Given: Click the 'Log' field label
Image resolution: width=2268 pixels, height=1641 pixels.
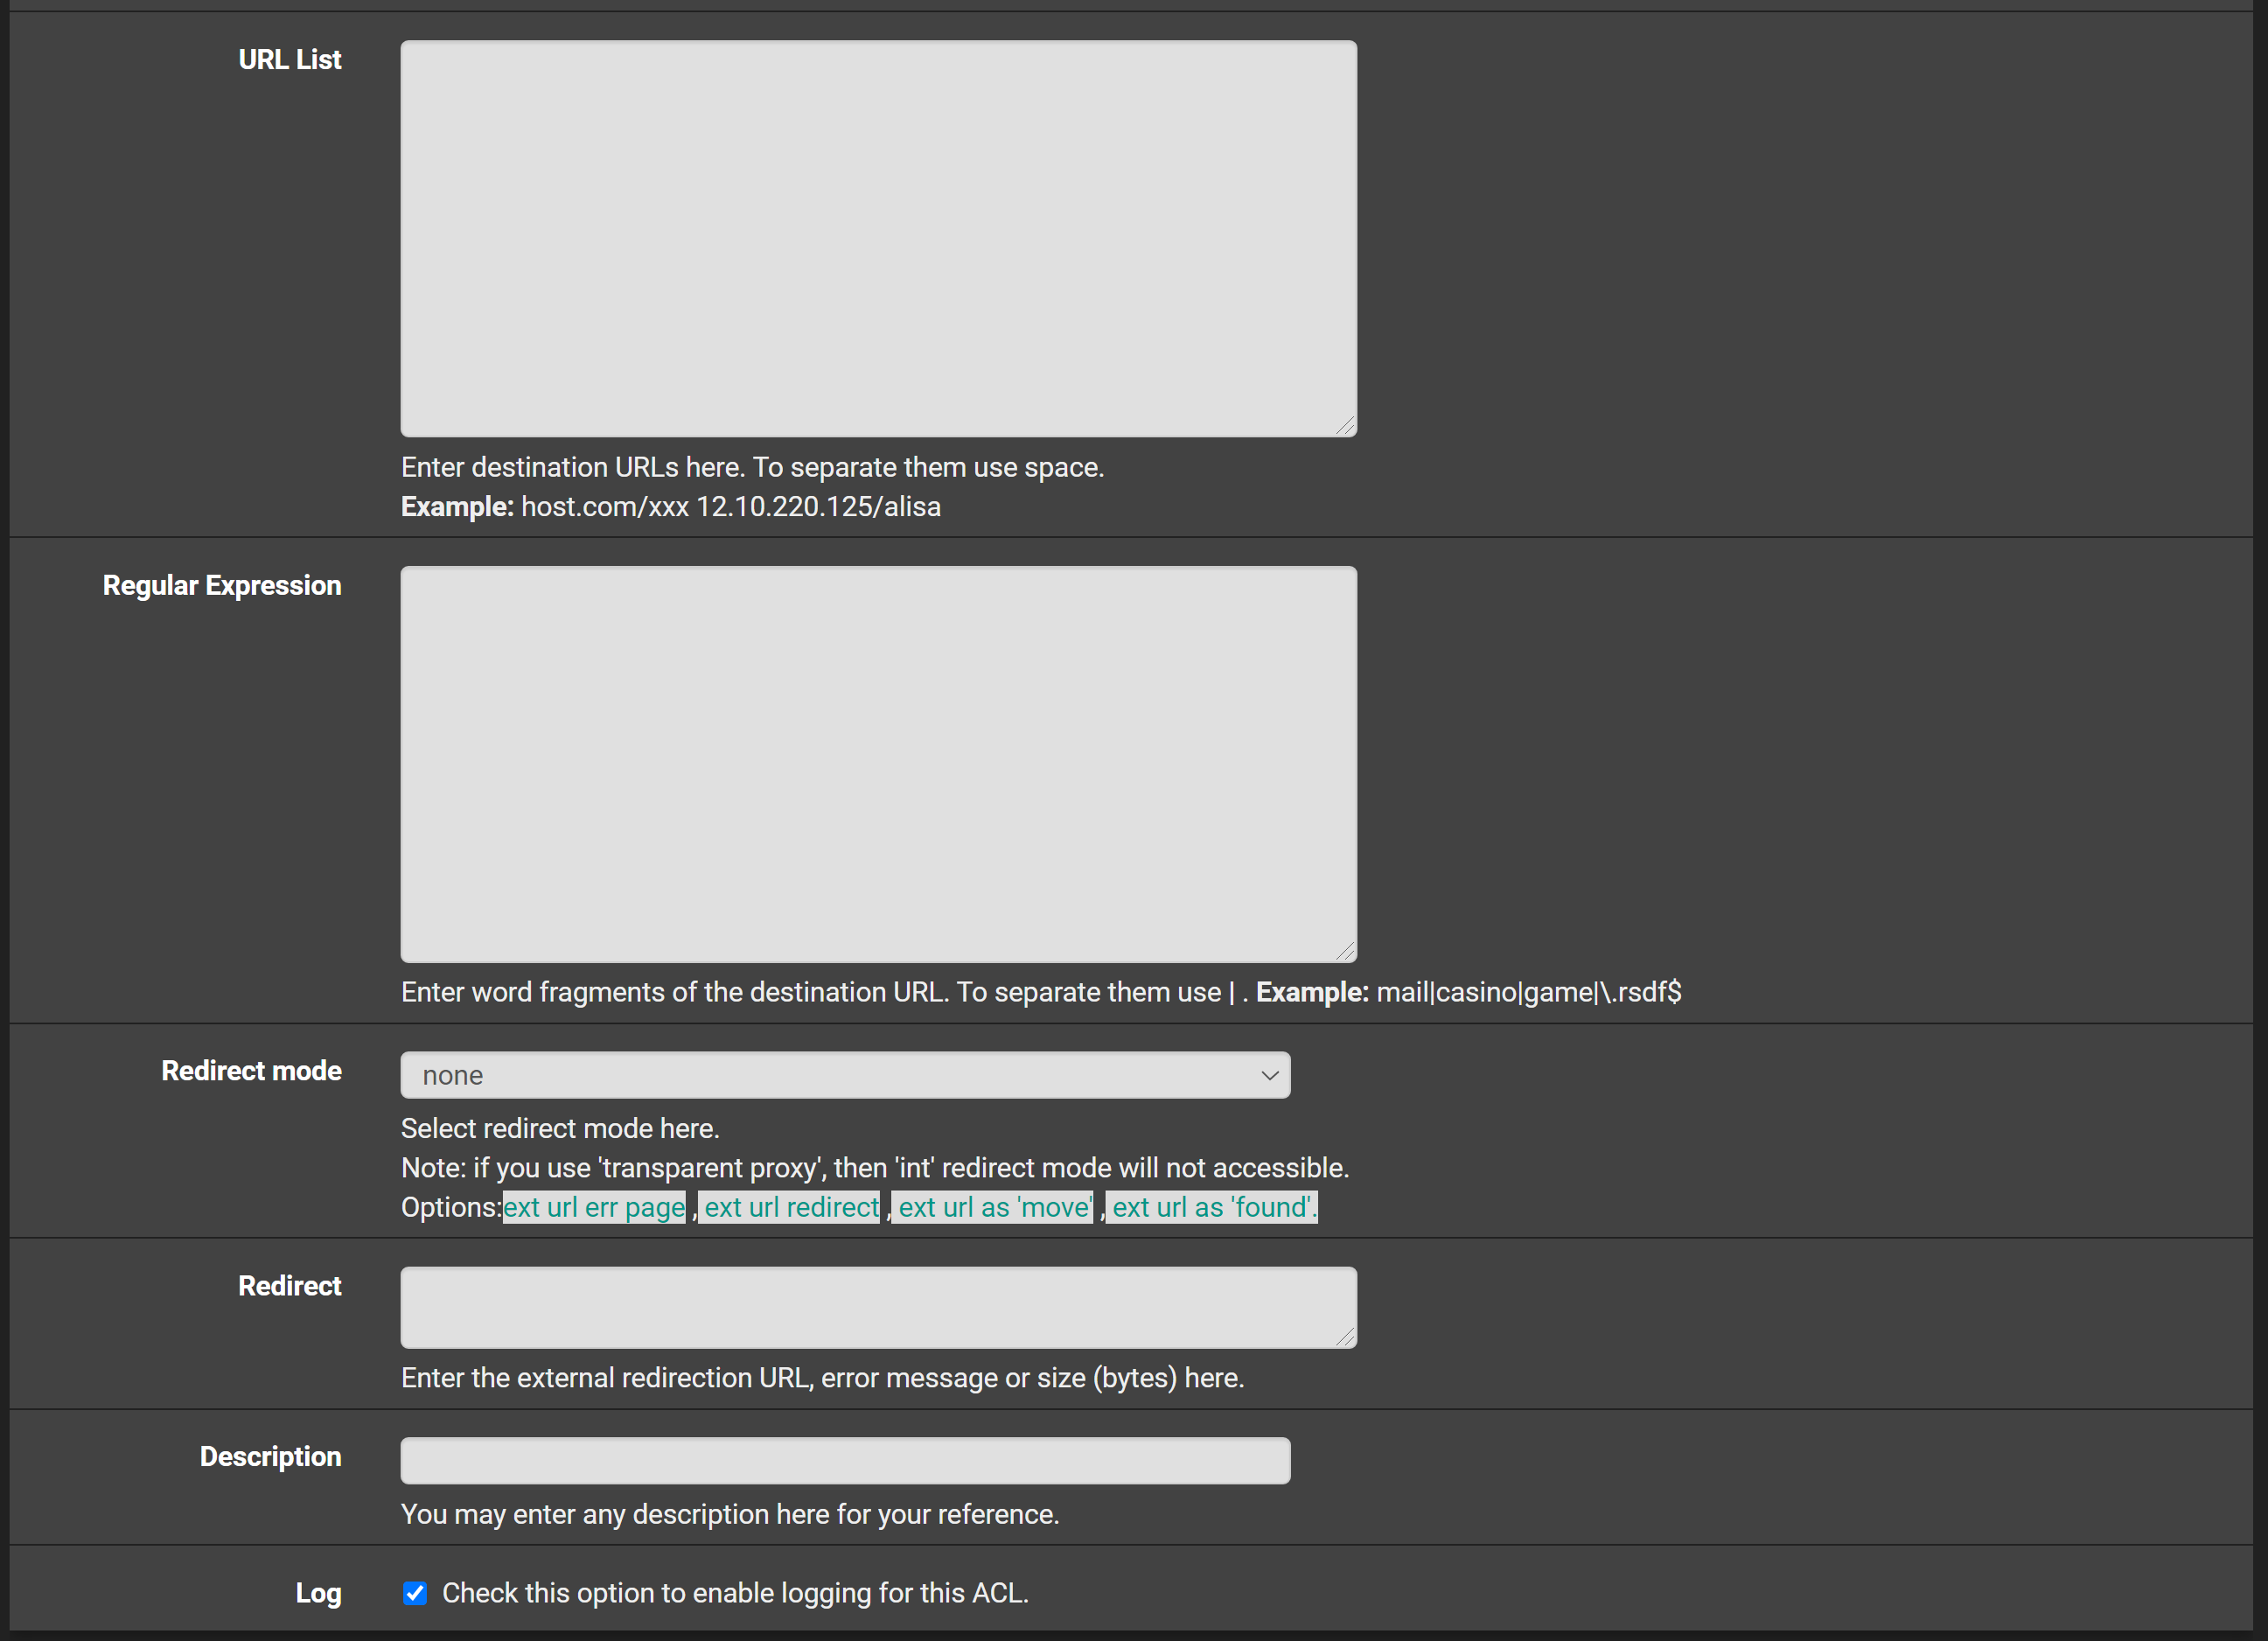Looking at the screenshot, I should point(318,1593).
